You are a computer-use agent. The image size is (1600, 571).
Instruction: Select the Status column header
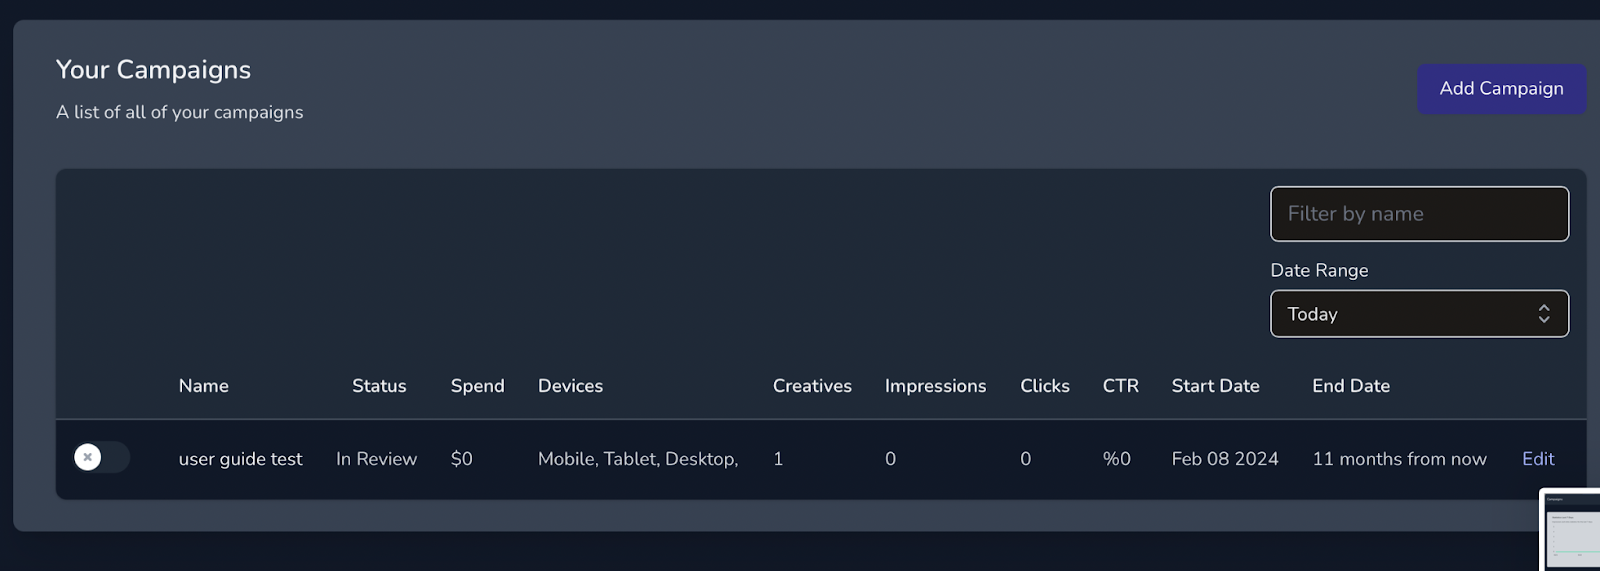[379, 386]
